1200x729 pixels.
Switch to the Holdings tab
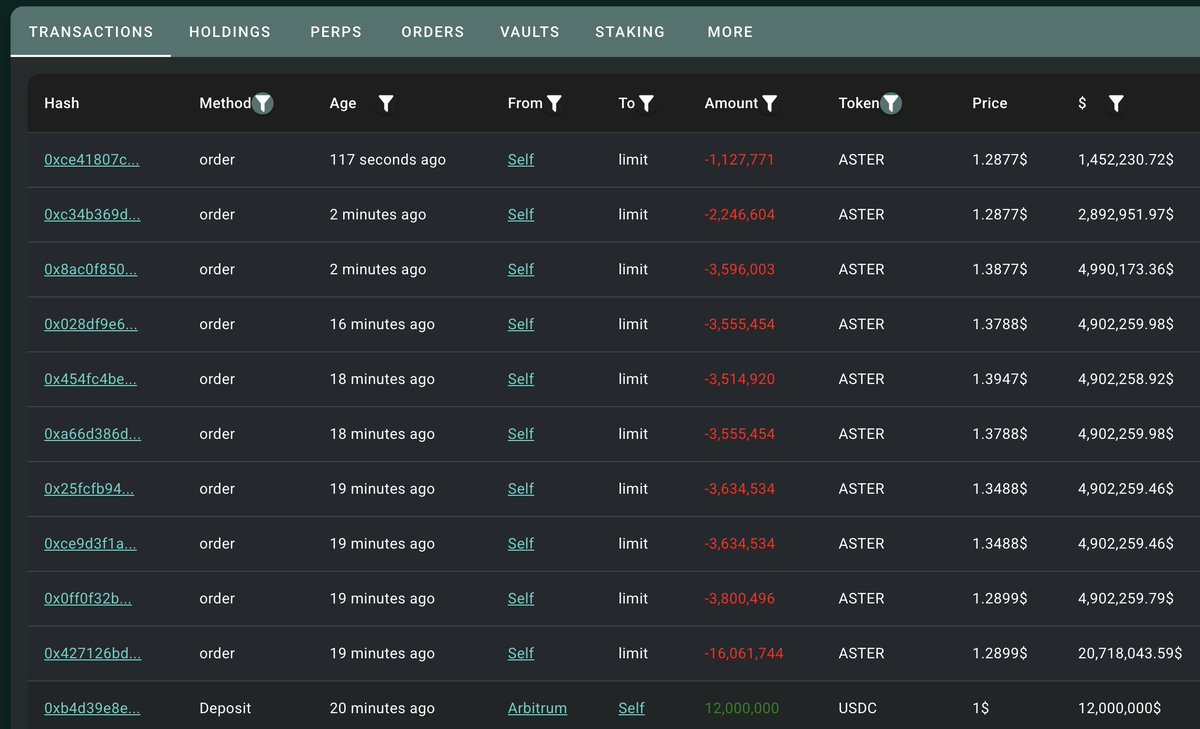230,32
